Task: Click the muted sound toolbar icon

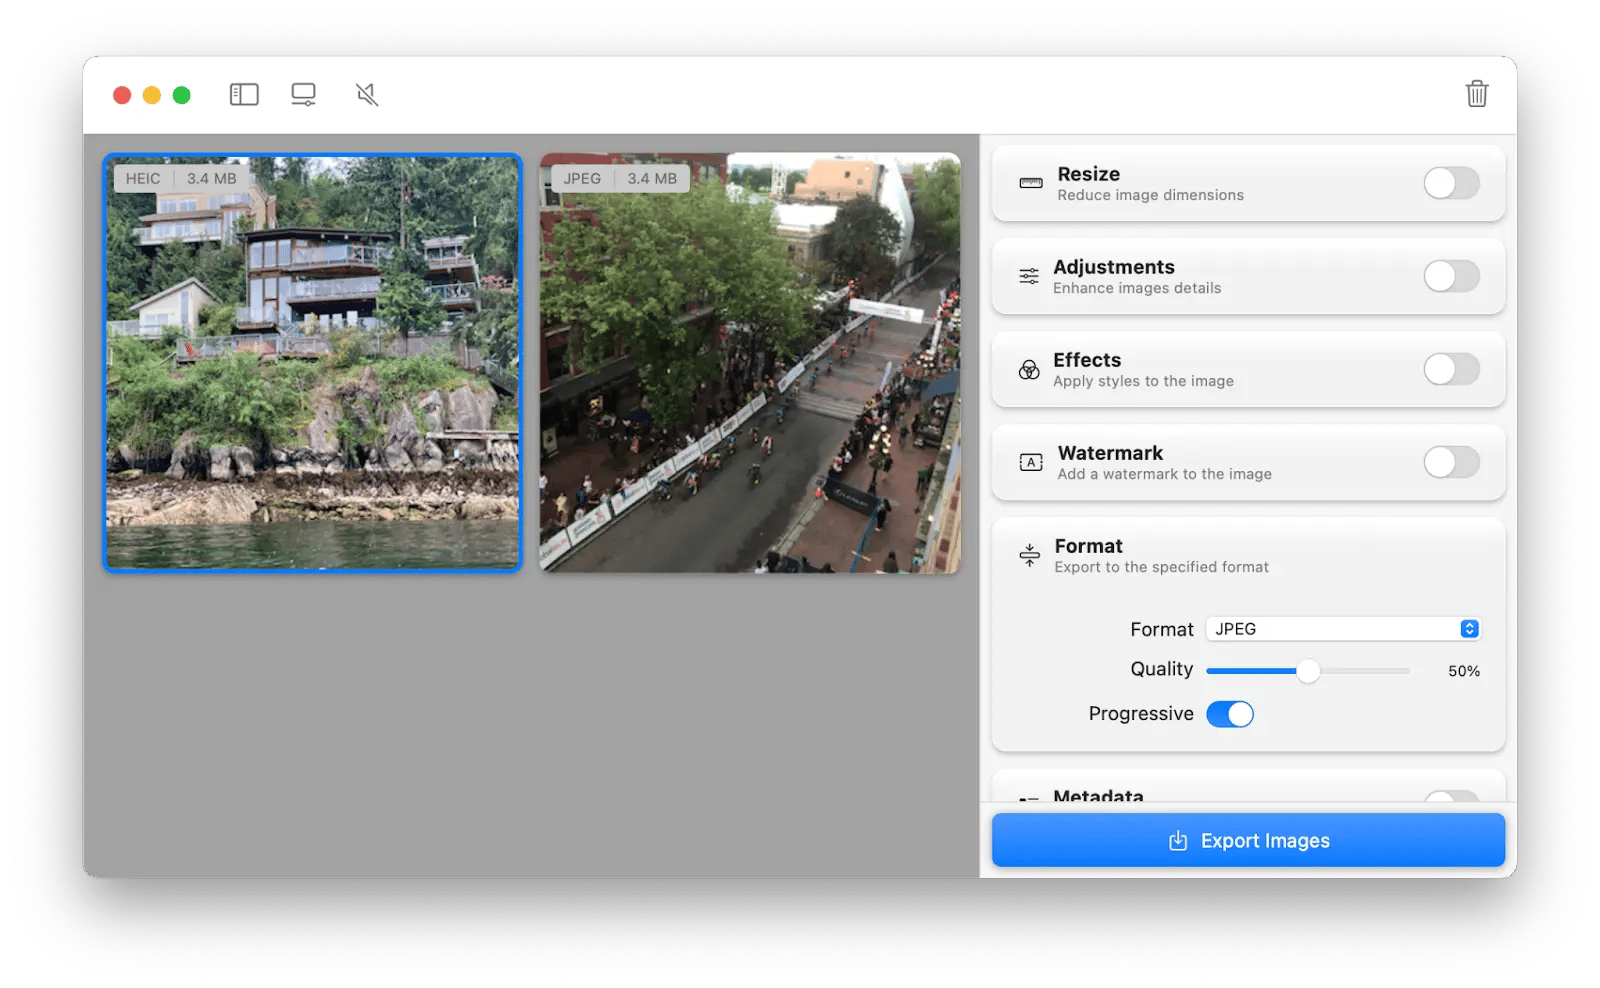Action: click(367, 95)
